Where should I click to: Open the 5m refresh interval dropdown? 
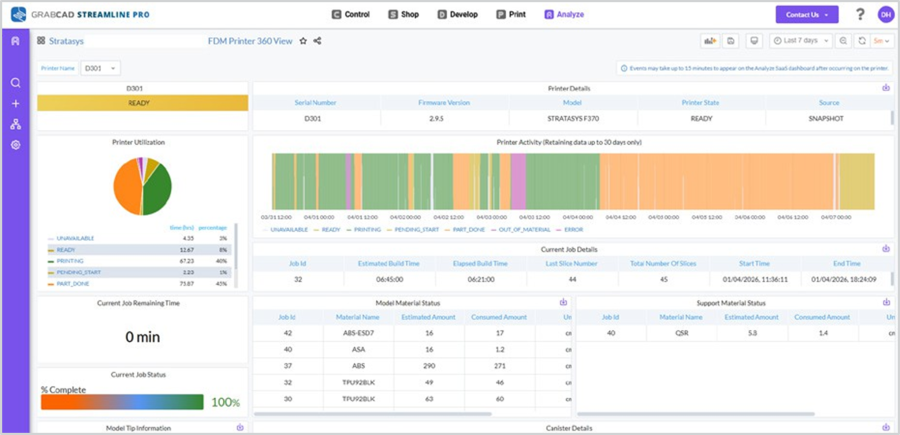882,41
